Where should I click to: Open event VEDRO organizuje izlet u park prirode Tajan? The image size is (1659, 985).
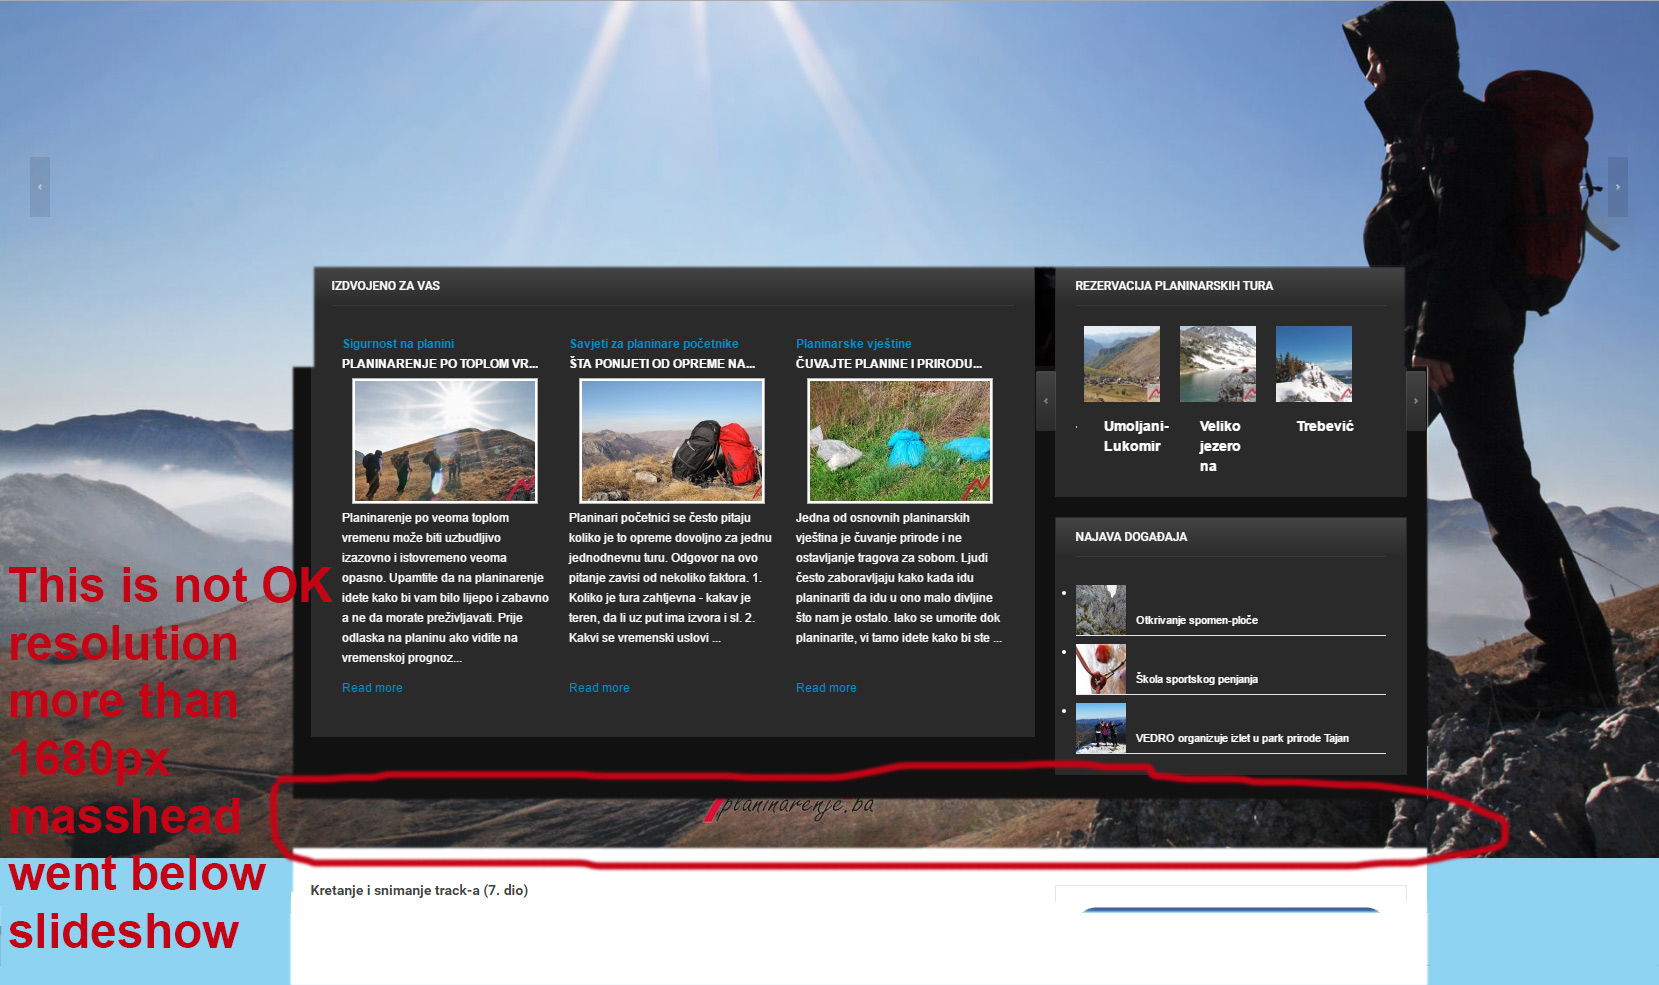click(x=1242, y=738)
